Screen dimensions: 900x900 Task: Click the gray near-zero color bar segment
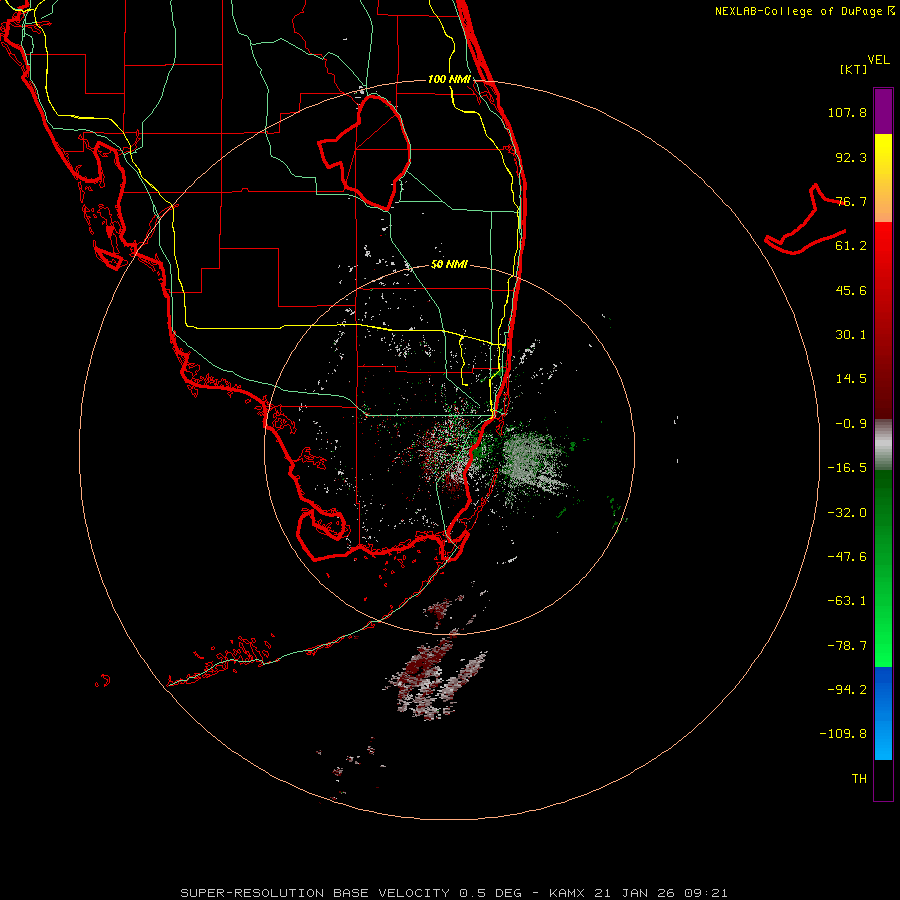883,445
